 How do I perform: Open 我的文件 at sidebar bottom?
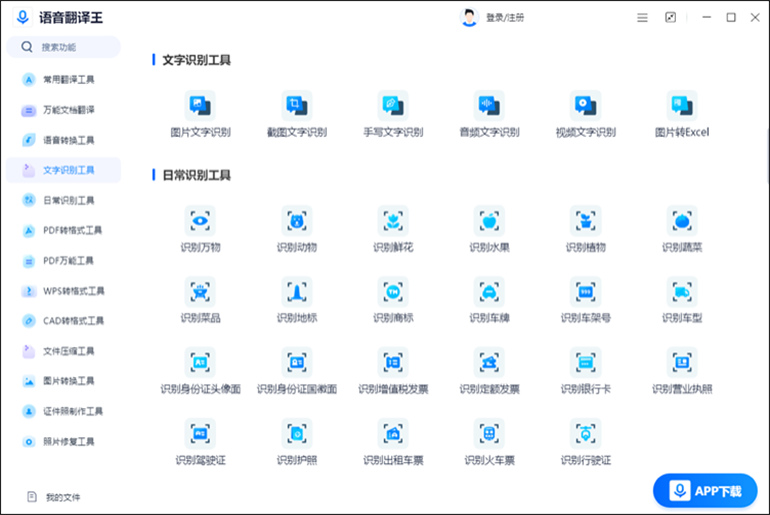point(54,497)
